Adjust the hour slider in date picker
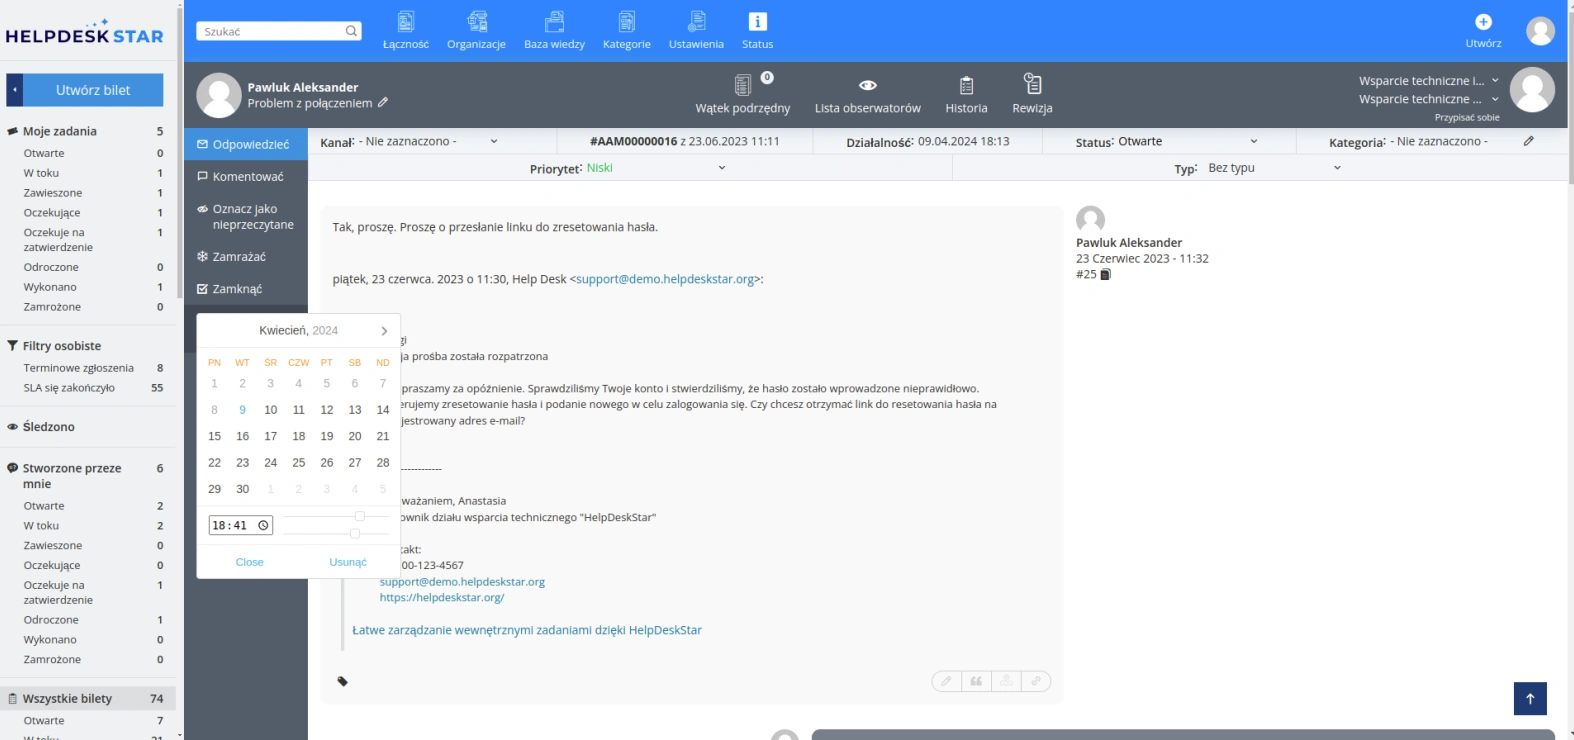1574x740 pixels. click(x=360, y=516)
